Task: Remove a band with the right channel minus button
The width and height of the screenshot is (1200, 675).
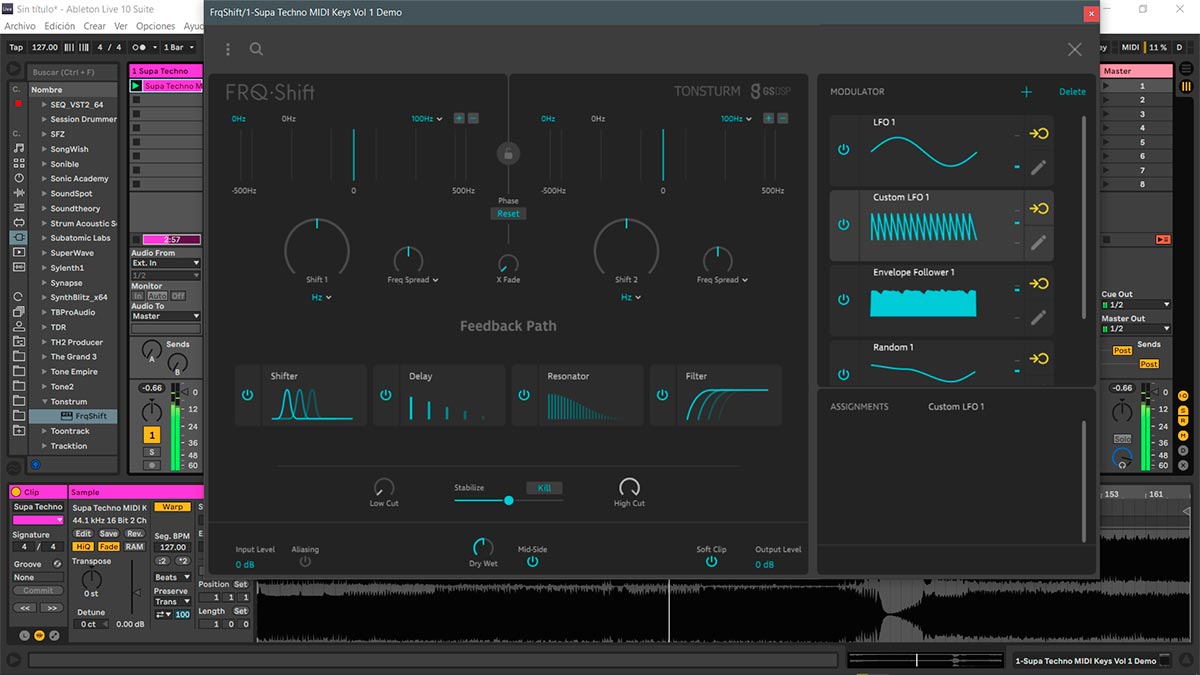Action: pos(783,118)
